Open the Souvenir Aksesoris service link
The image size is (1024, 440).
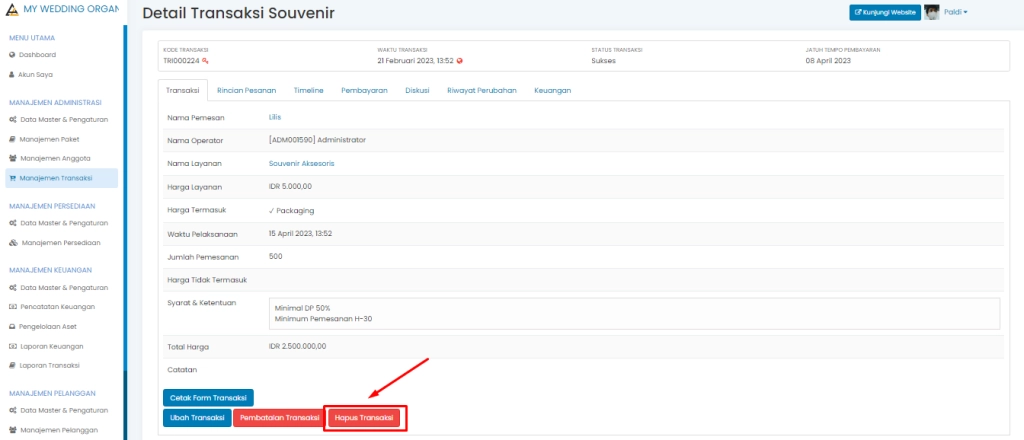[x=301, y=163]
